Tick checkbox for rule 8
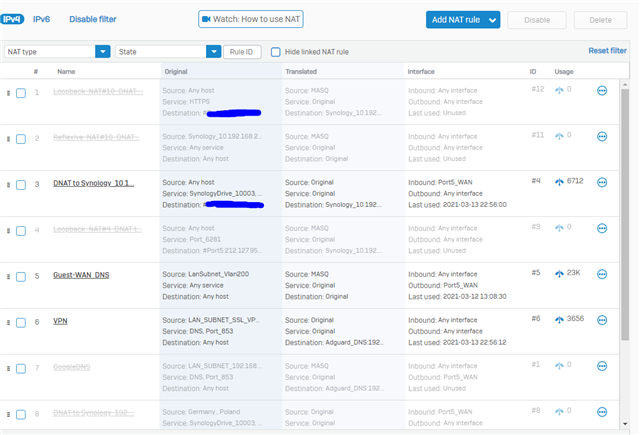The width and height of the screenshot is (640, 435). tap(21, 415)
